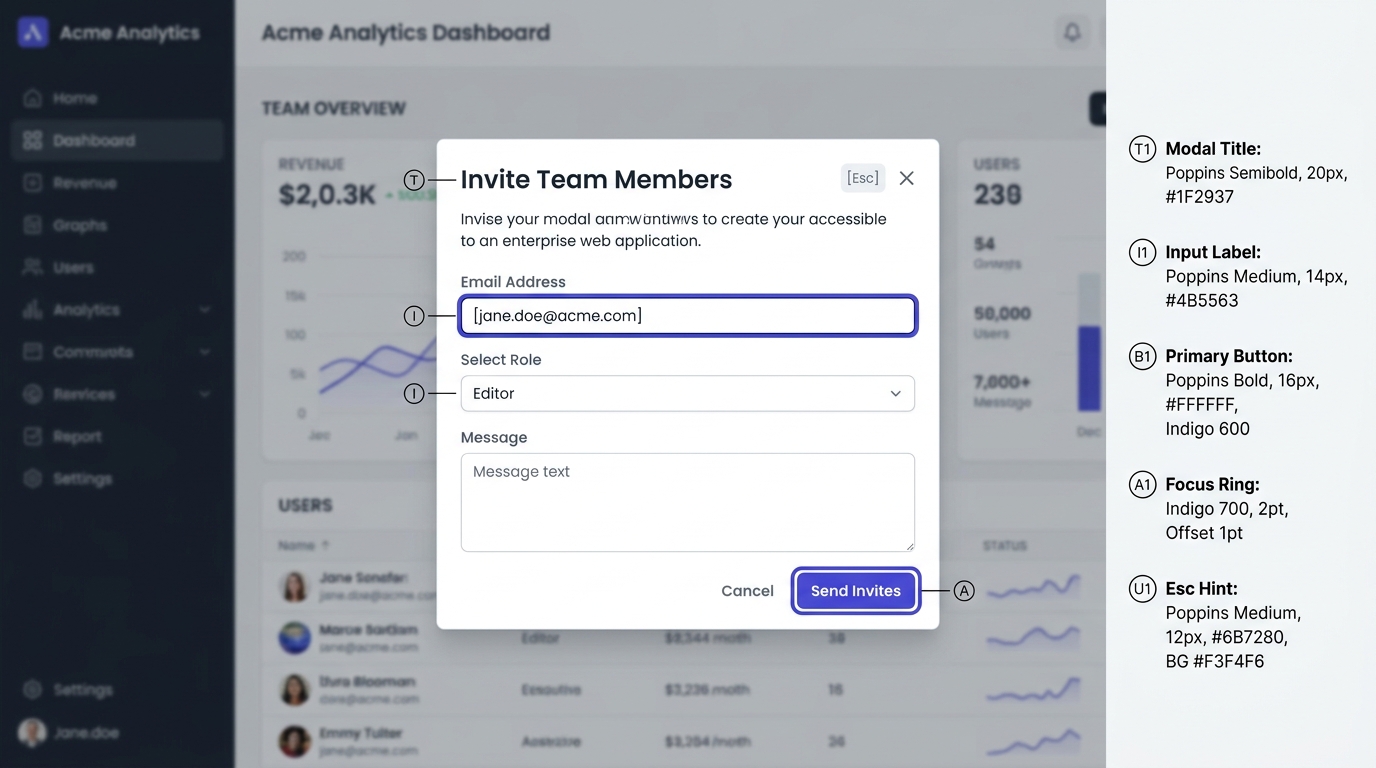Click the Renrices sidebar icon
Image resolution: width=1376 pixels, height=768 pixels.
[33, 394]
